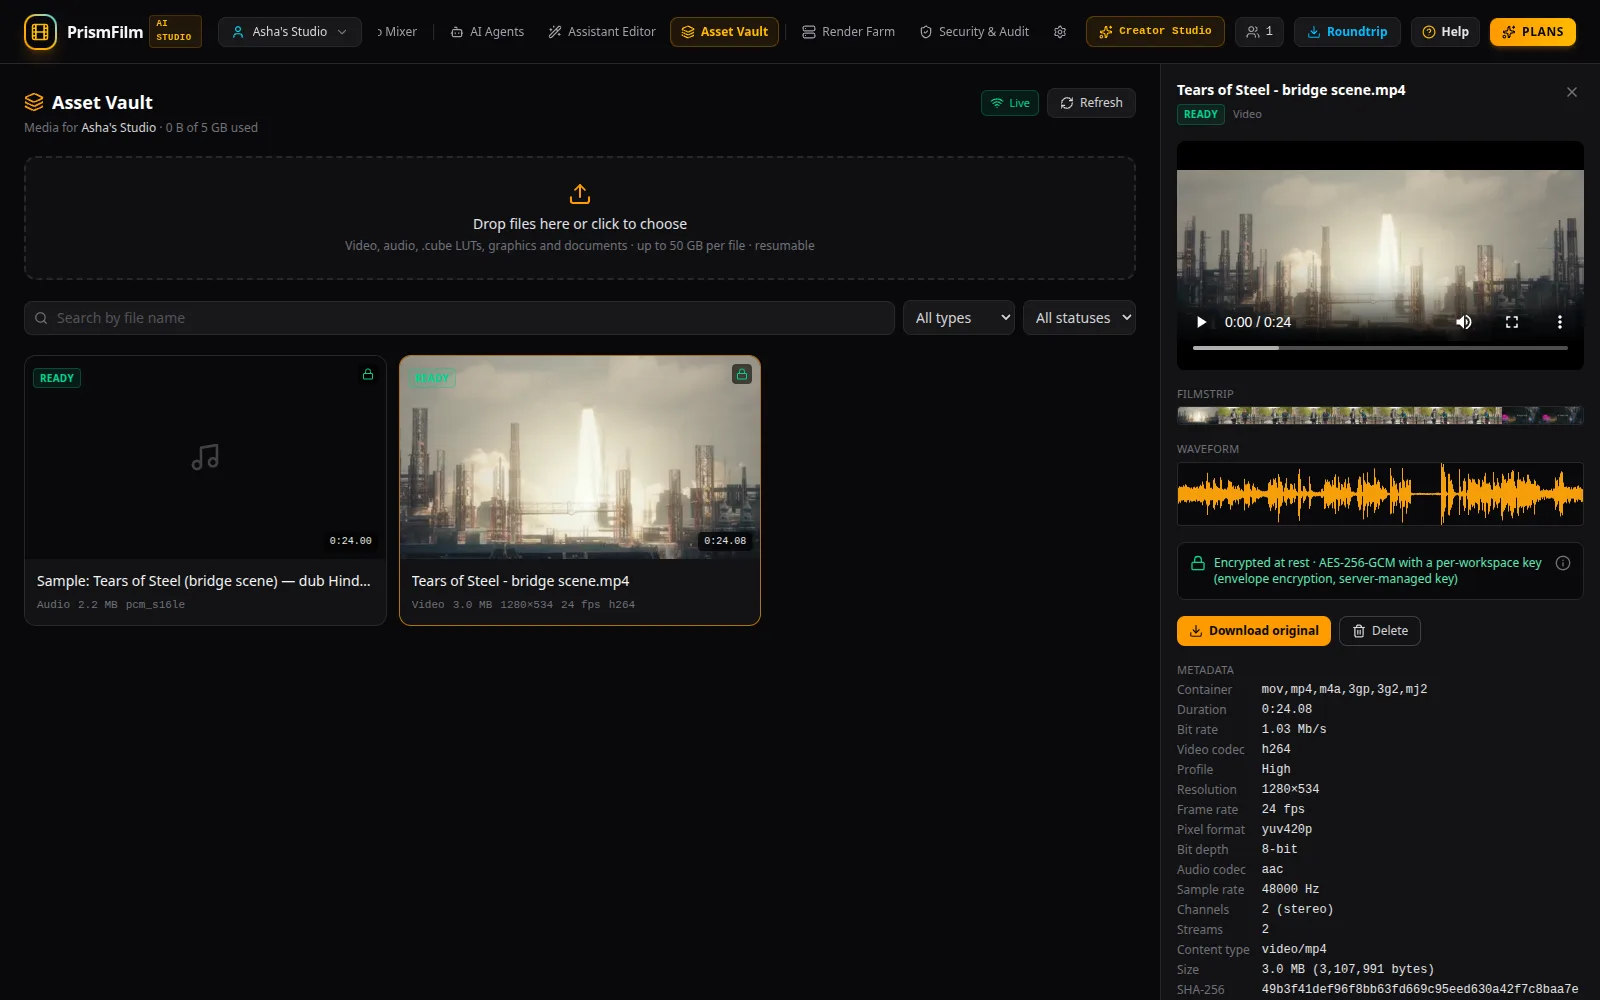Image resolution: width=1600 pixels, height=1000 pixels.
Task: Open the settings gear icon
Action: pyautogui.click(x=1060, y=32)
